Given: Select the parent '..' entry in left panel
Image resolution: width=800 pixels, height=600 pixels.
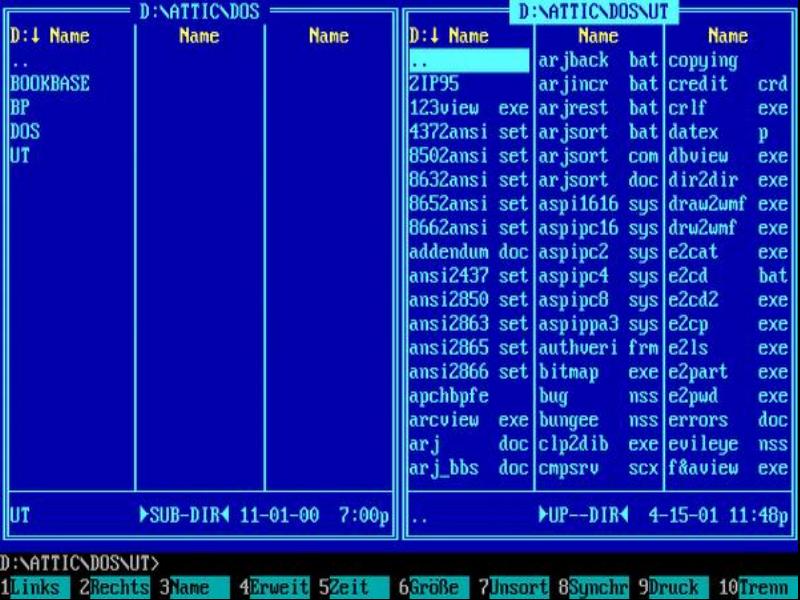Looking at the screenshot, I should [x=20, y=62].
